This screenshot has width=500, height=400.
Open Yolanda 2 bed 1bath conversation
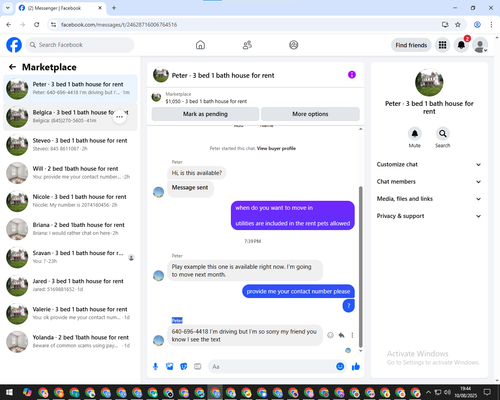pos(70,342)
